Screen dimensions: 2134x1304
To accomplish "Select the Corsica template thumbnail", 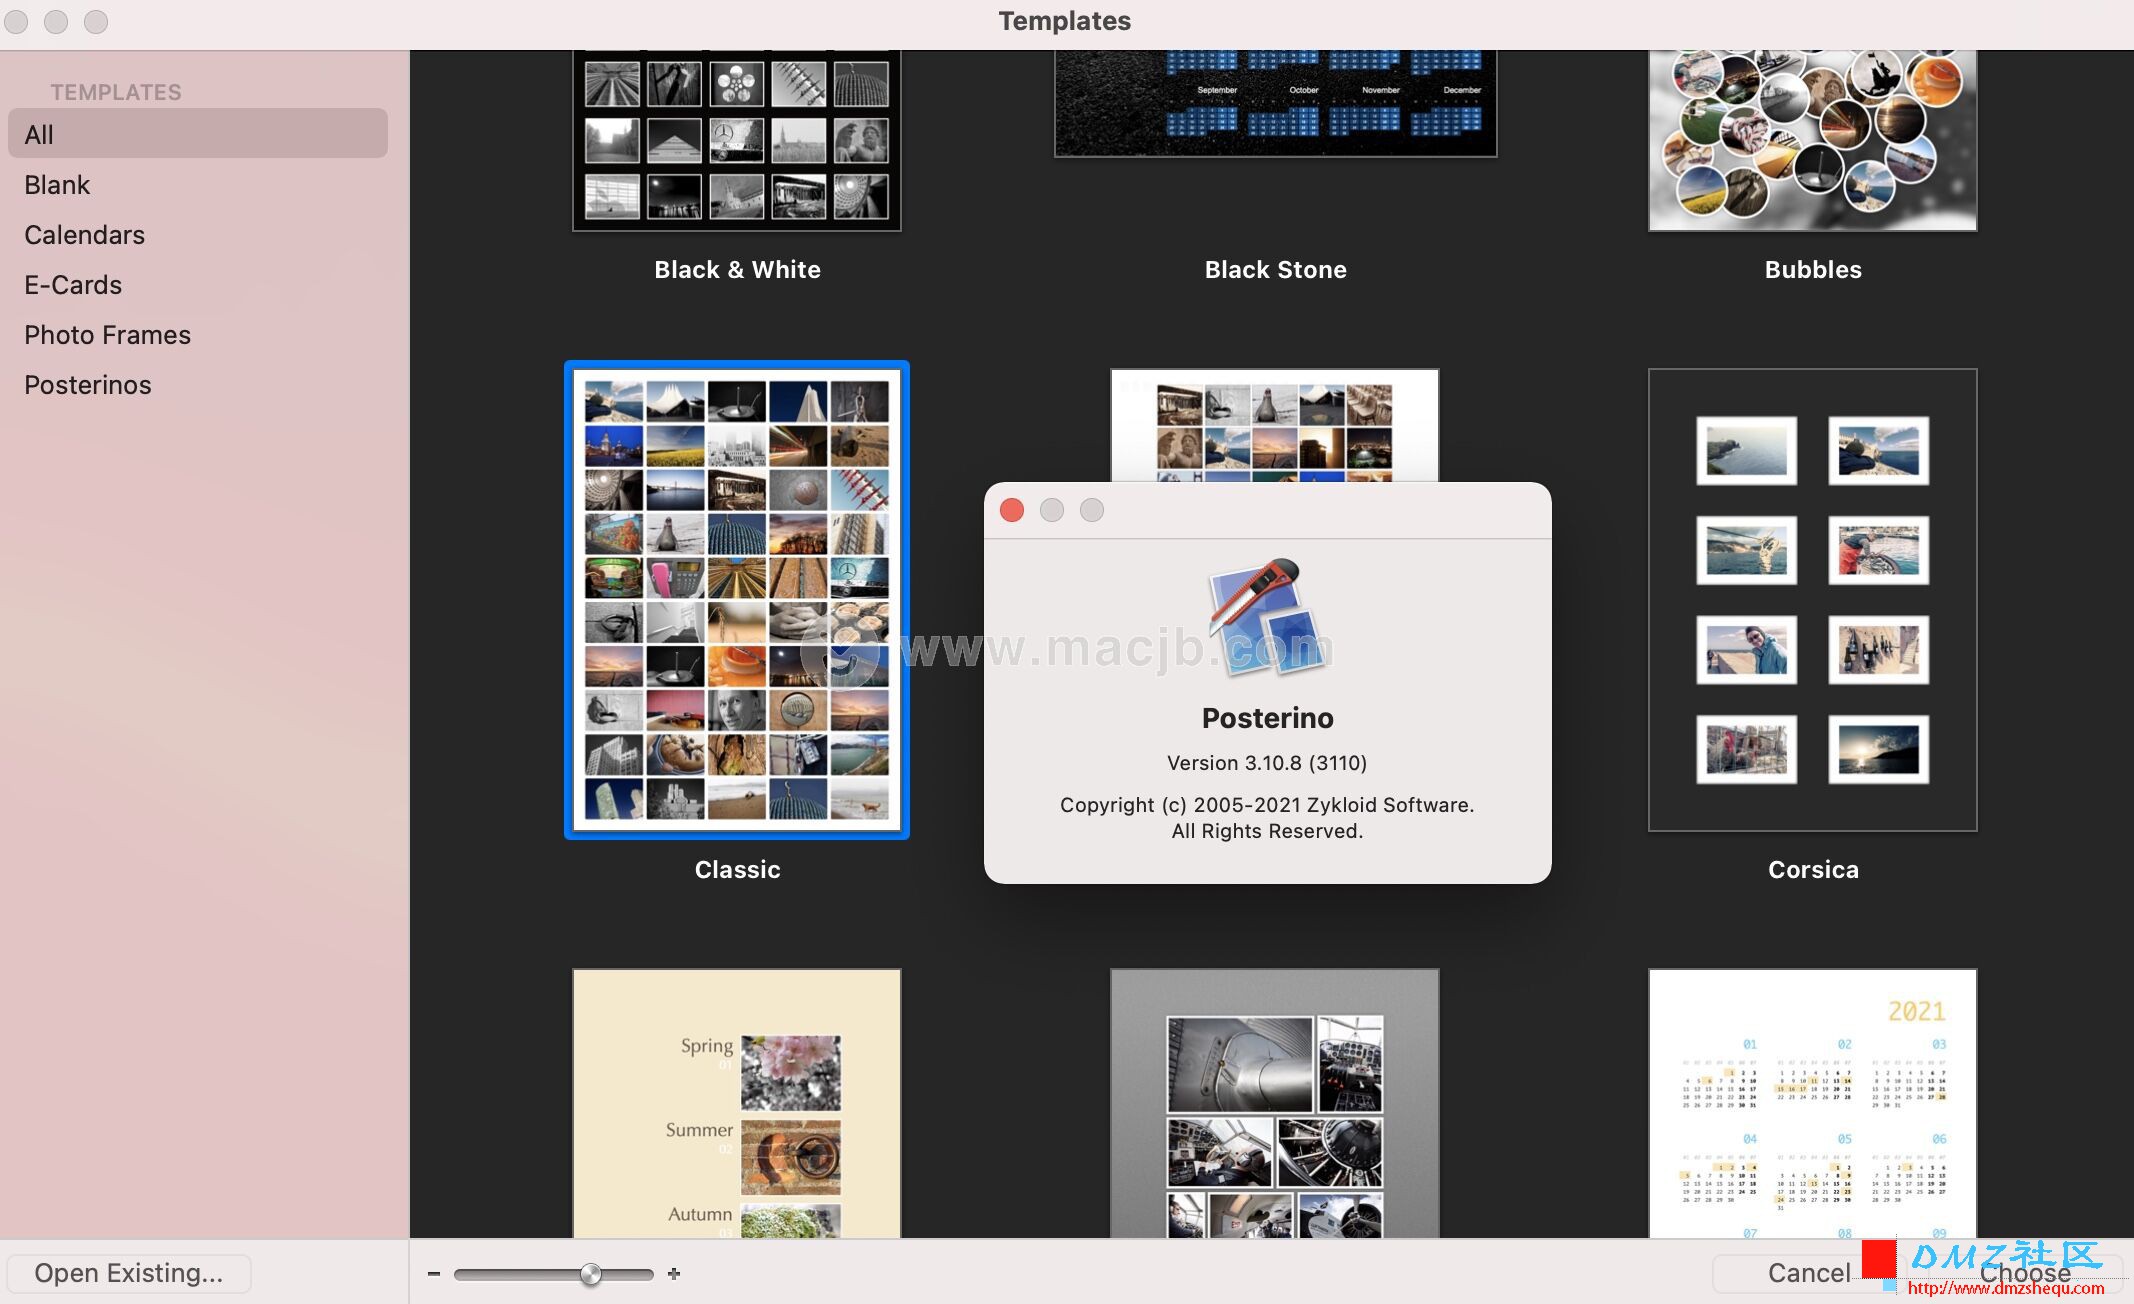I will click(1813, 600).
